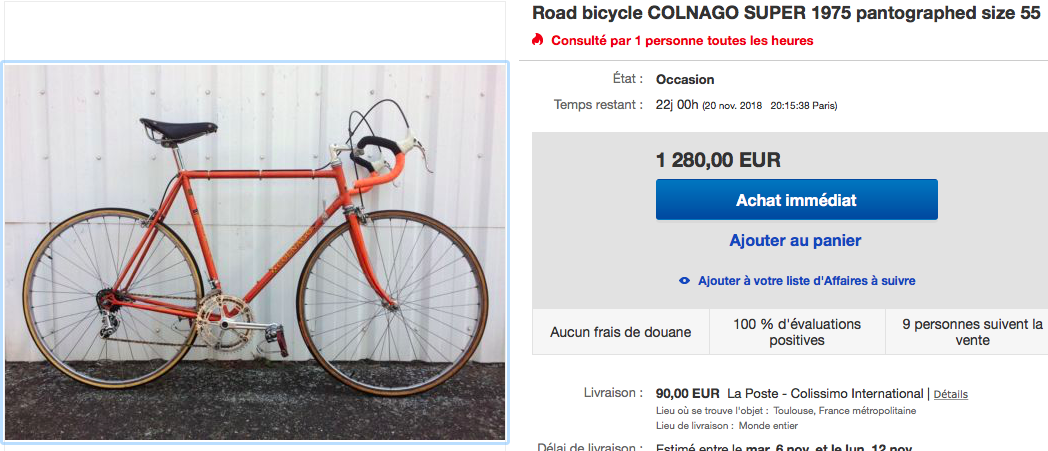Open the shipping Détails link
Image resolution: width=1048 pixels, height=451 pixels.
click(951, 394)
